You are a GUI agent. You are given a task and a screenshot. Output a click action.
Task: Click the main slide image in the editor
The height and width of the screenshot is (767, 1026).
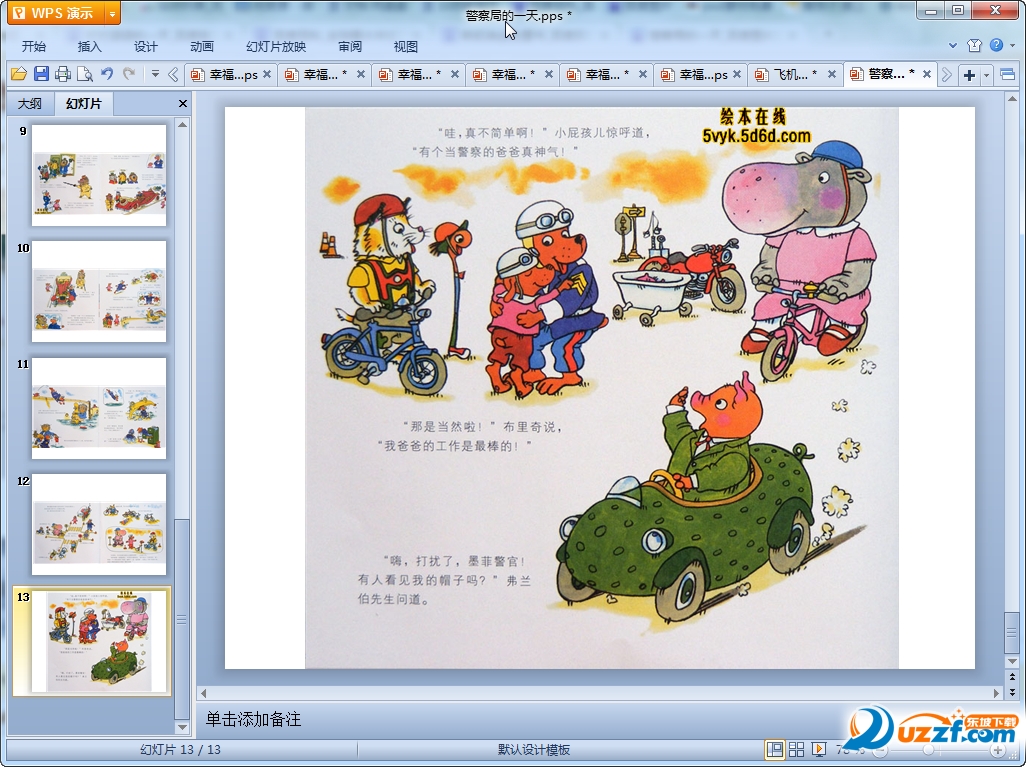[x=601, y=387]
